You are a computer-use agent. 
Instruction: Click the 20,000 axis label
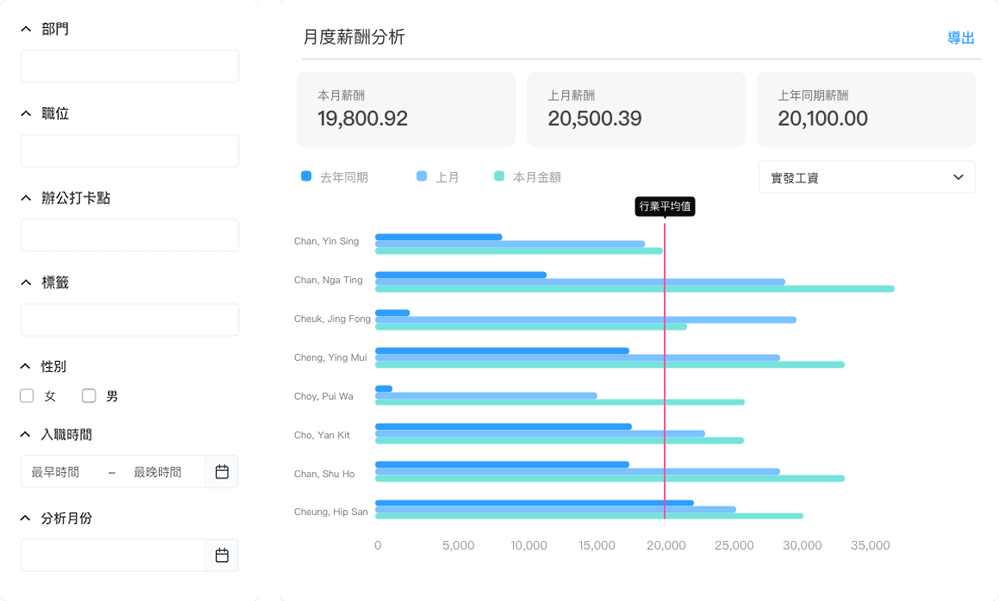[x=666, y=546]
